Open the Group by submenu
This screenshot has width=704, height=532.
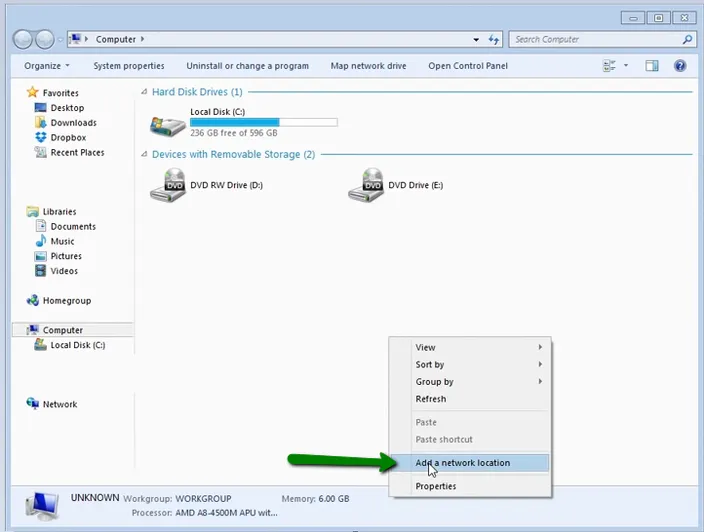click(470, 382)
